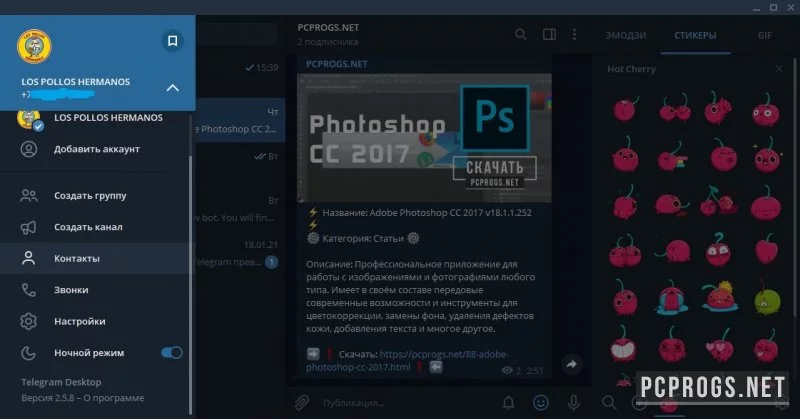Forward the post with the share arrow

click(x=571, y=364)
